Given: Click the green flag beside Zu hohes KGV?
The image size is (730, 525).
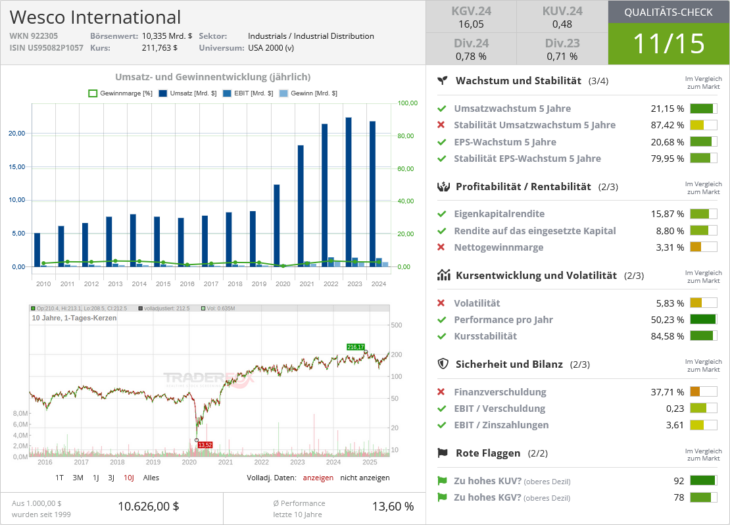Looking at the screenshot, I should tap(442, 497).
